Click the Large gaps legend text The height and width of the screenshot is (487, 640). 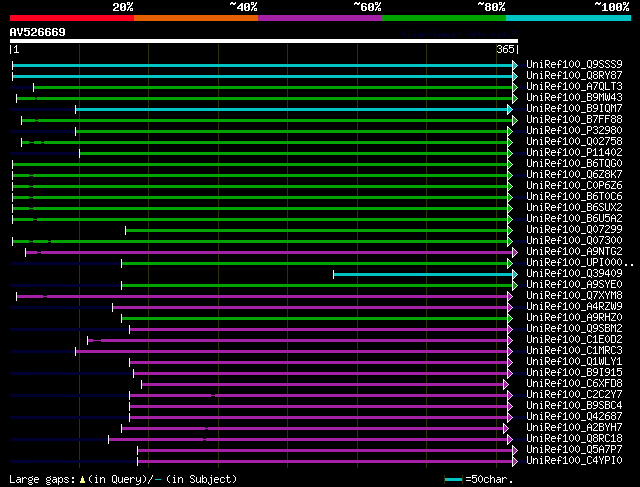pyautogui.click(x=123, y=479)
